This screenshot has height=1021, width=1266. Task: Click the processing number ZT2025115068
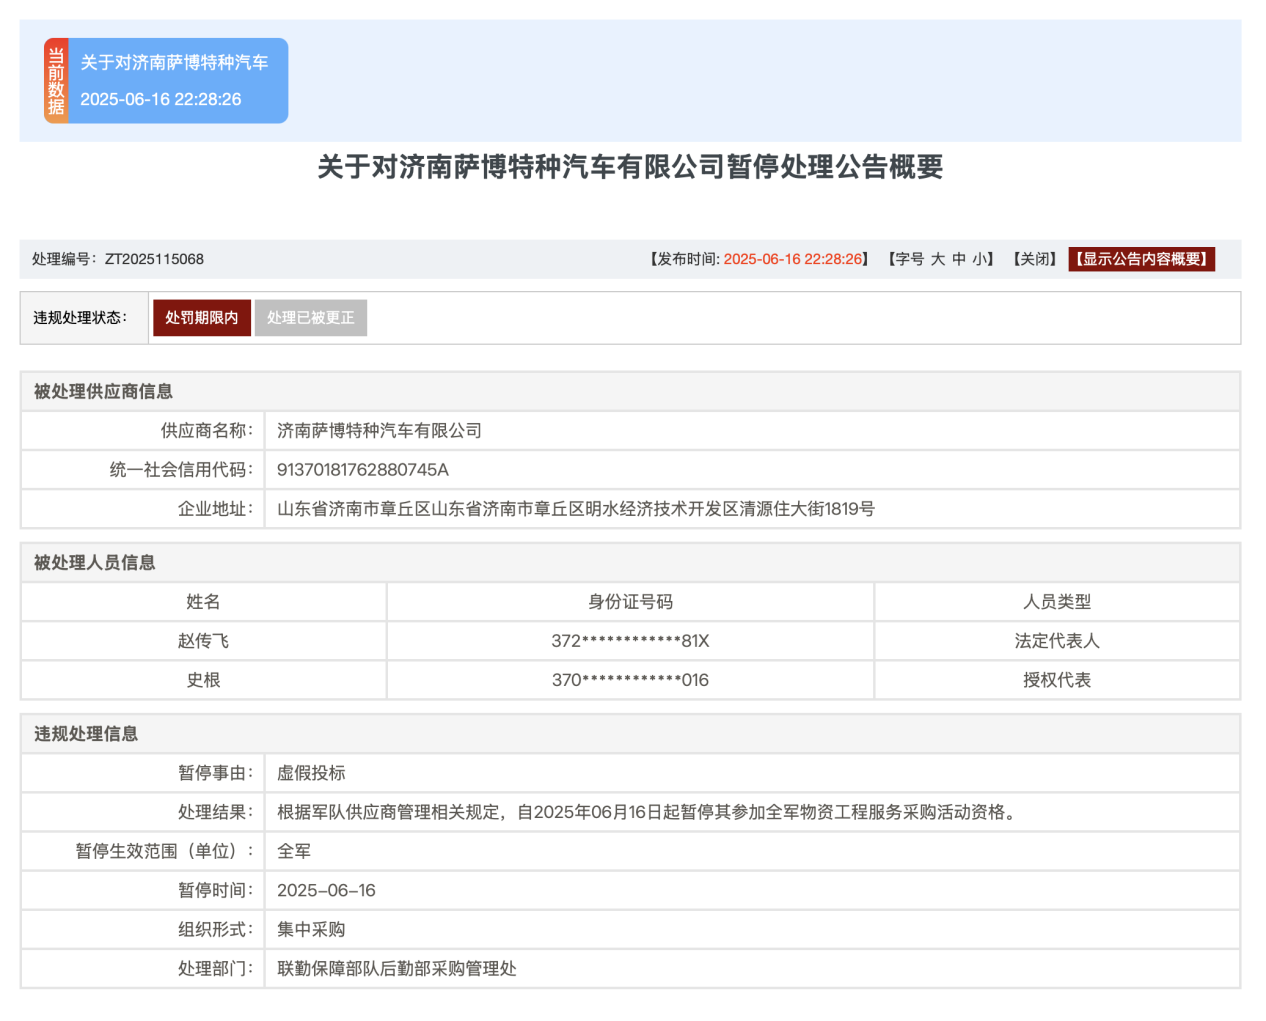(x=154, y=259)
